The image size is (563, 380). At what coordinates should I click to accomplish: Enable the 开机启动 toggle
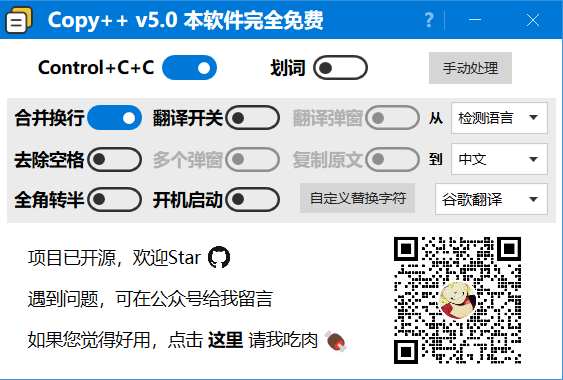pyautogui.click(x=253, y=199)
